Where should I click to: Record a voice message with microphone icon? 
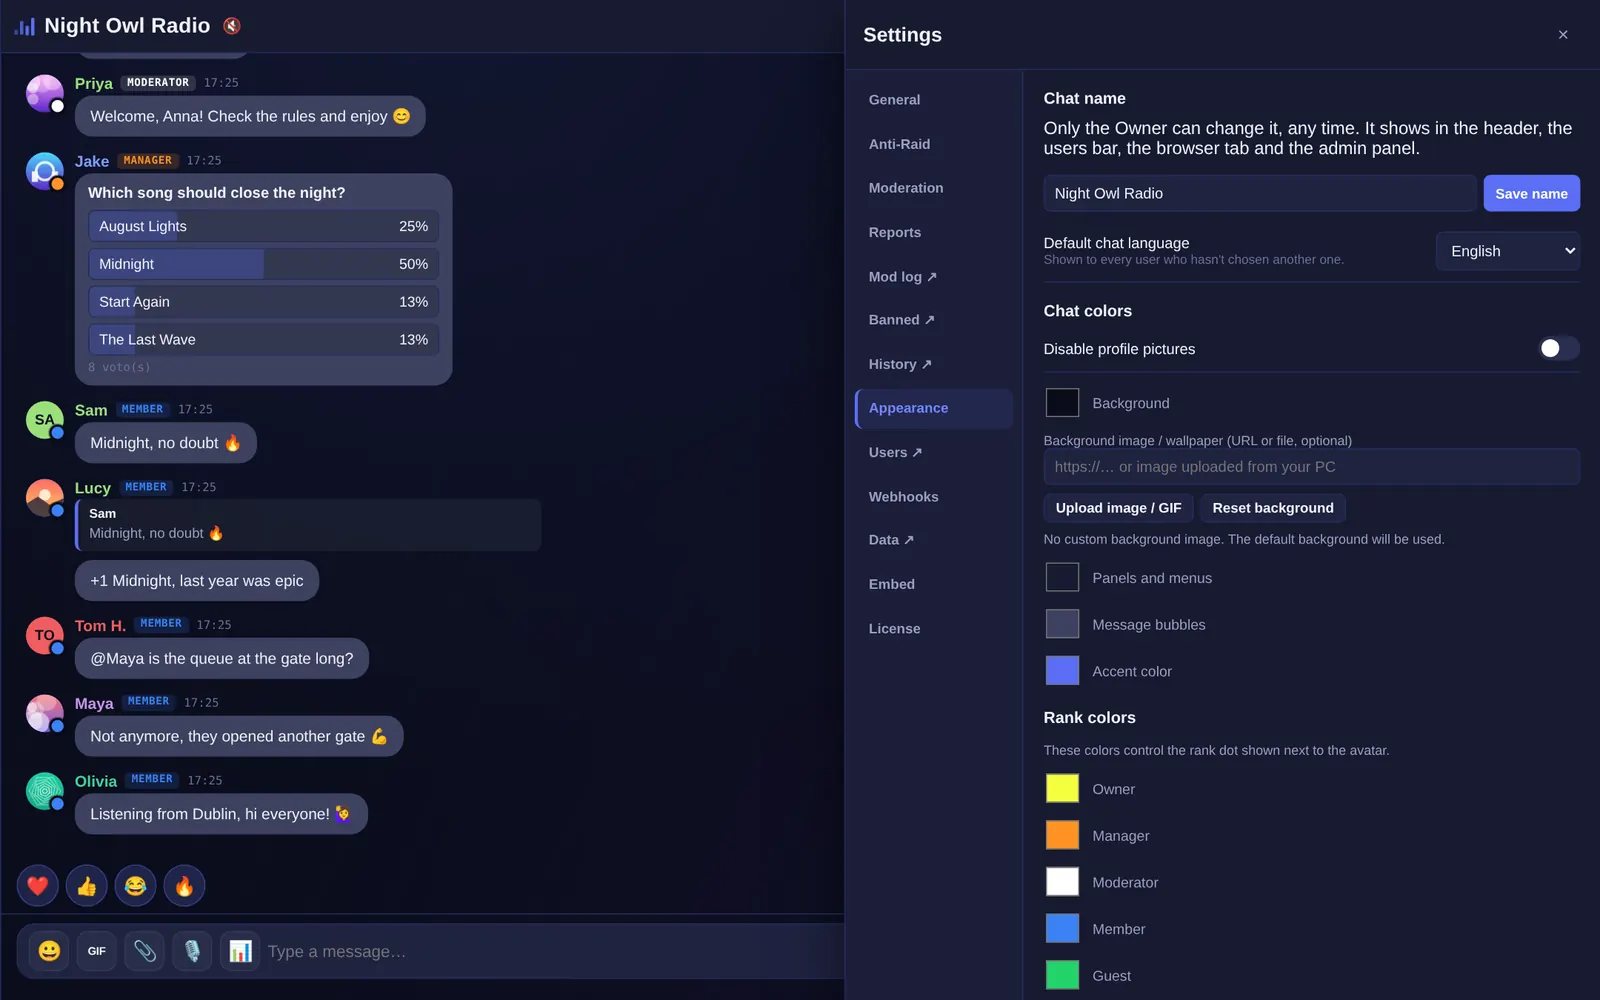tap(193, 951)
